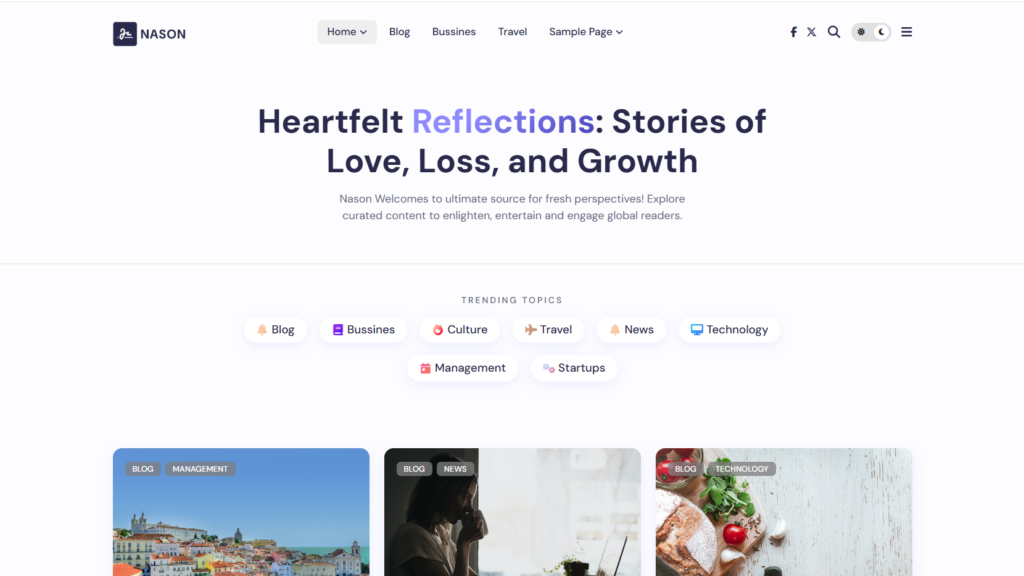Screen dimensions: 1024x576
Task: Open the Blog nav menu item
Action: coord(399,32)
